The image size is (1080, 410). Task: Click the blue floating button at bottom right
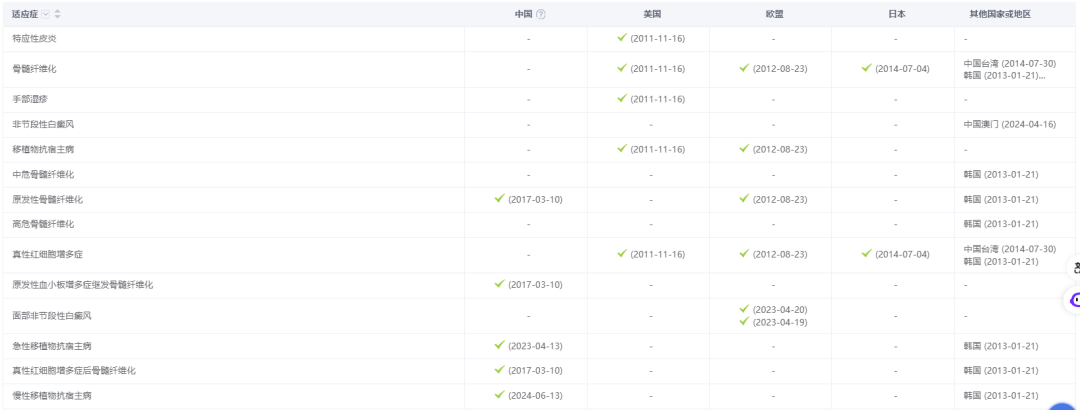click(1064, 405)
